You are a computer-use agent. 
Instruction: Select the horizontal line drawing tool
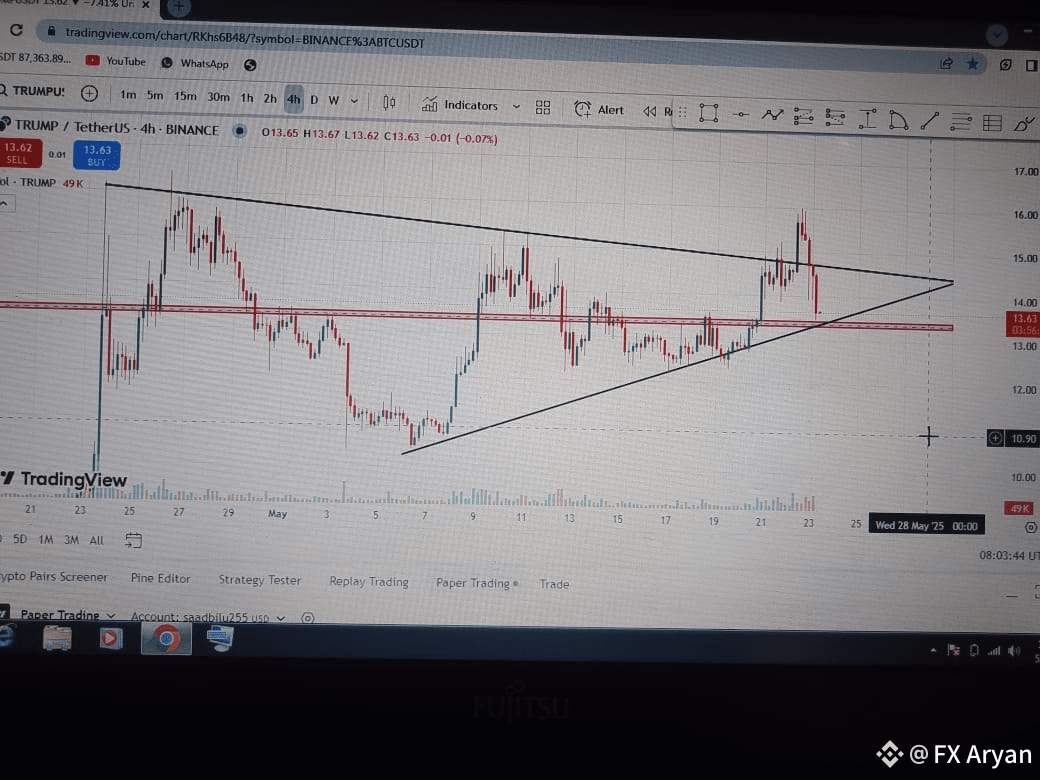click(741, 115)
